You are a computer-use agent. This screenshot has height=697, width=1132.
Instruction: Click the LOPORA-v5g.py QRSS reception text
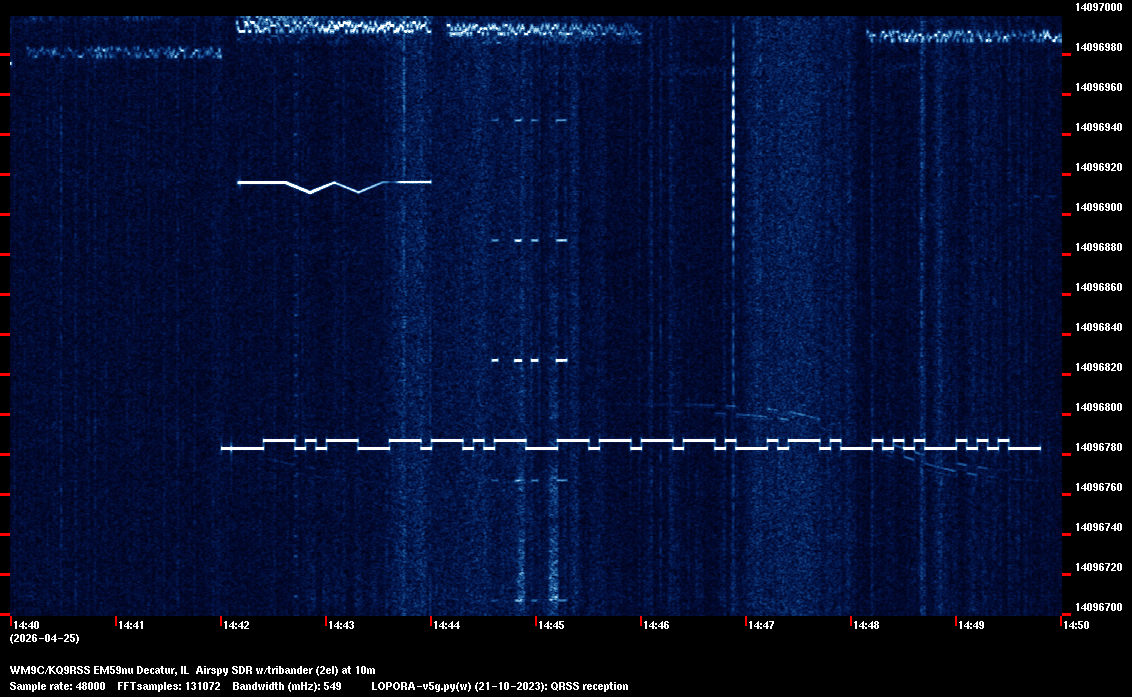point(499,686)
